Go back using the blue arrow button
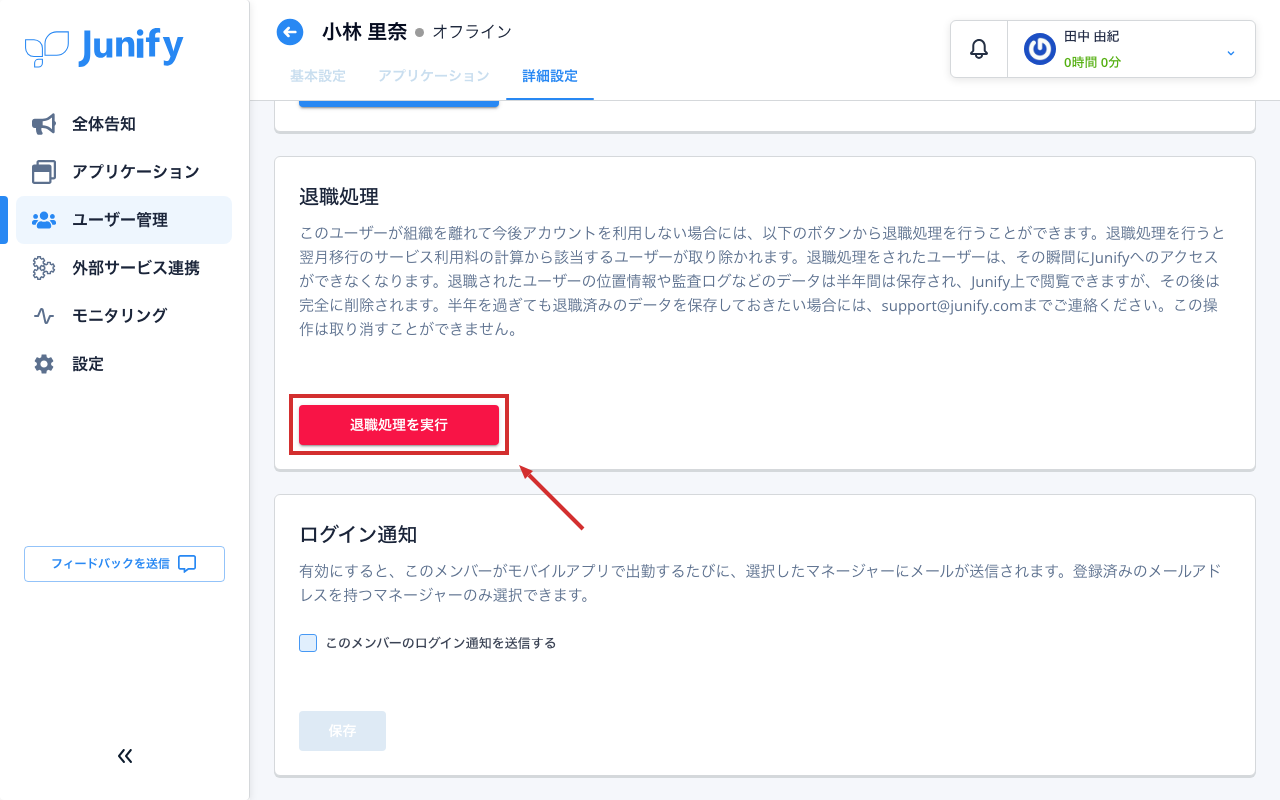Image resolution: width=1280 pixels, height=800 pixels. [x=290, y=32]
